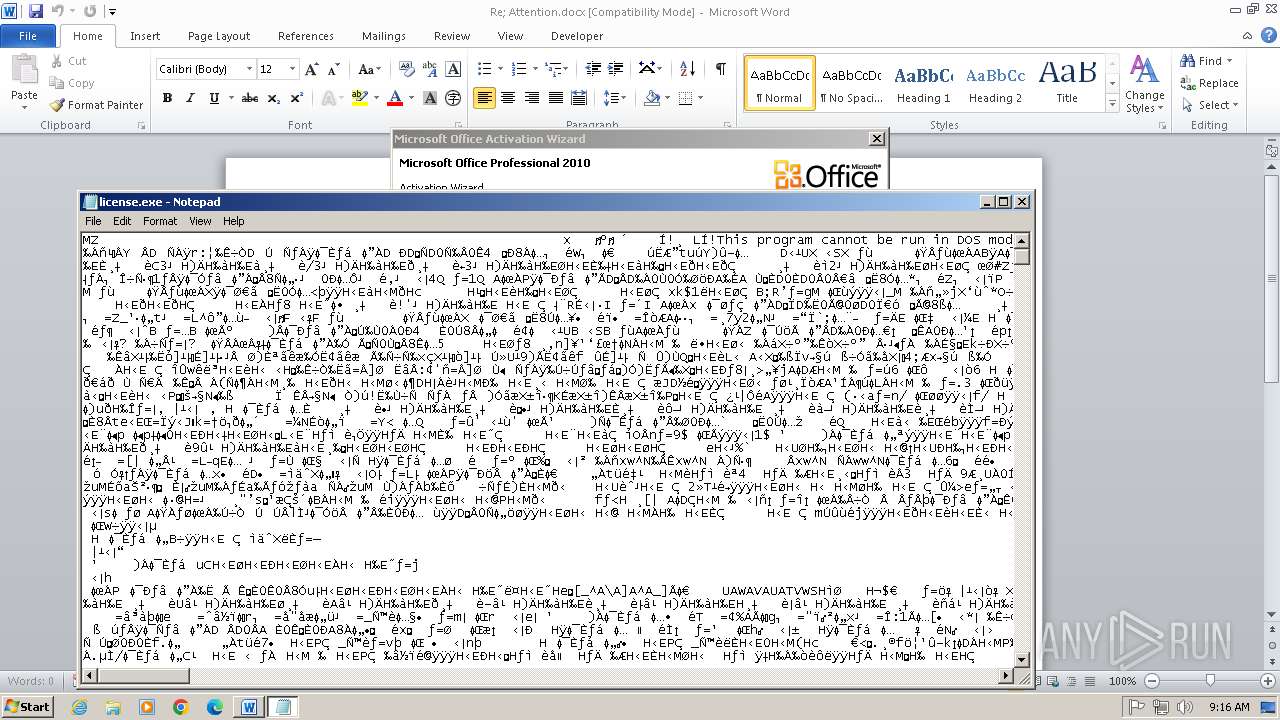Image resolution: width=1280 pixels, height=720 pixels.
Task: Click the Grow Font icon
Action: pos(312,69)
